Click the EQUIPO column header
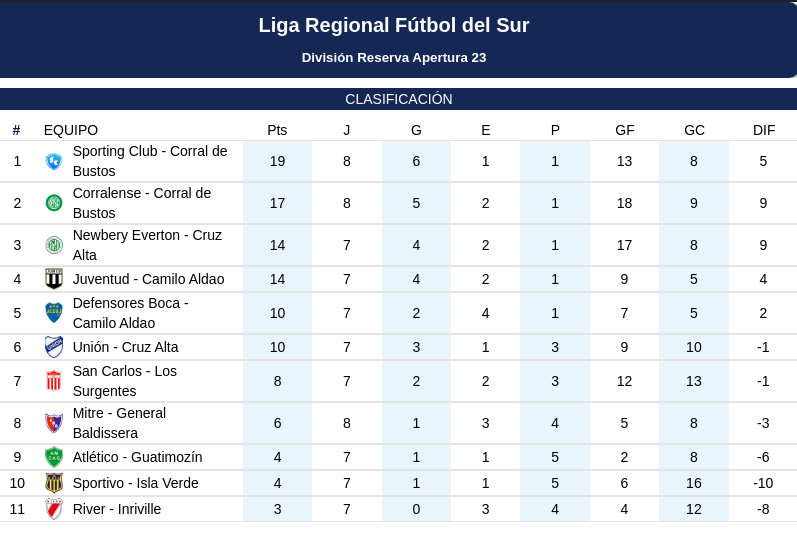The image size is (797, 537). 71,130
